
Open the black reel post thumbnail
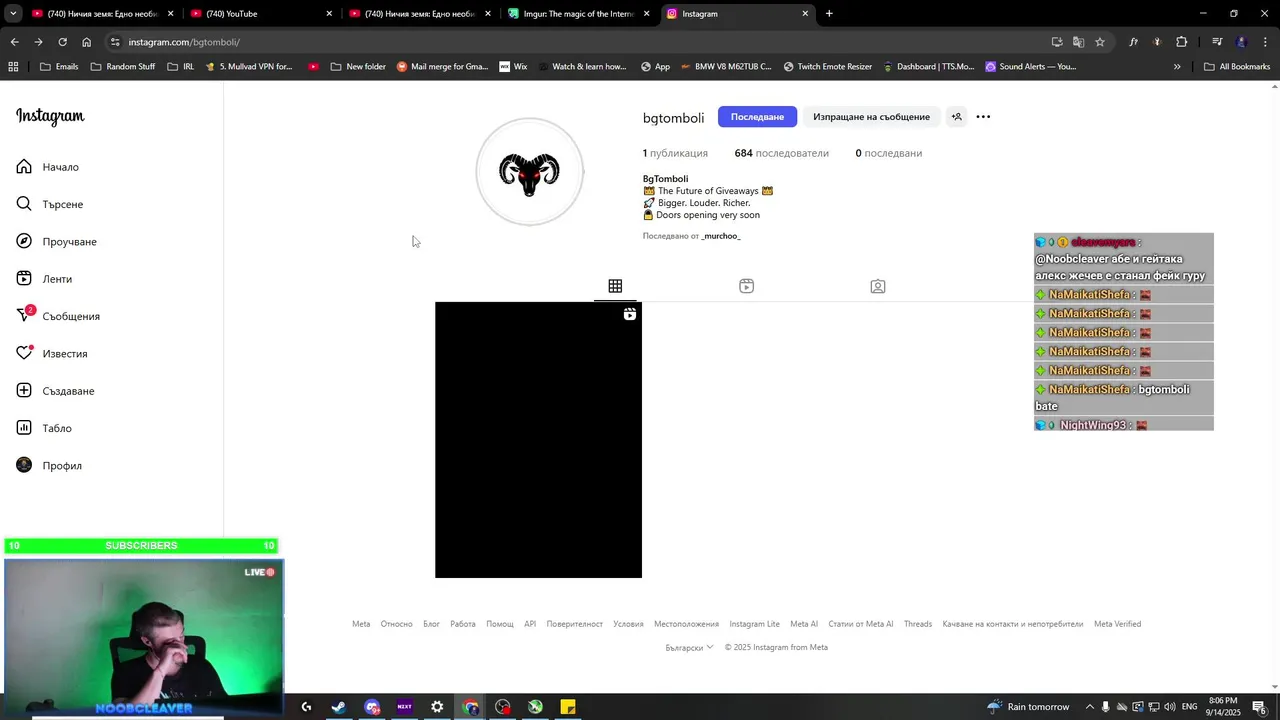pyautogui.click(x=538, y=440)
